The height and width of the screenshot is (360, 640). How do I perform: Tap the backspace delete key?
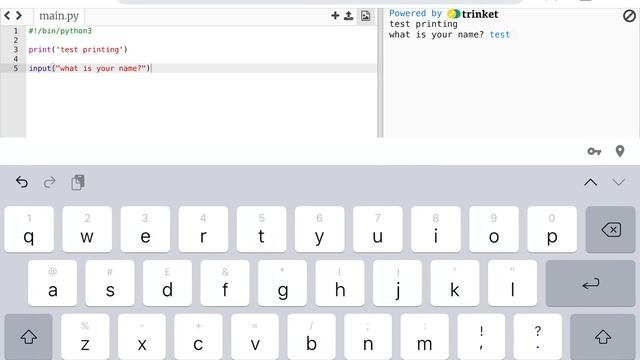(610, 229)
